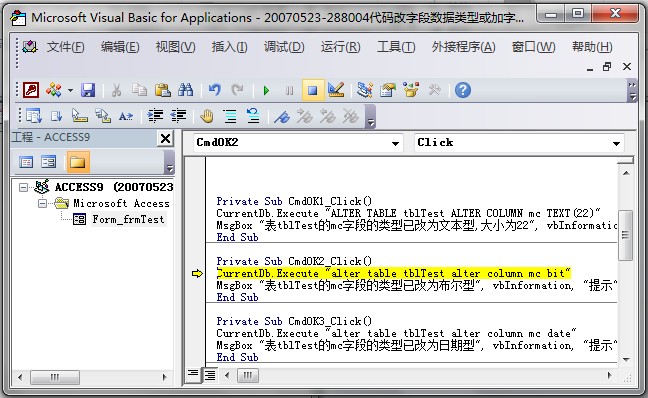Viewport: 648px width, 398px height.
Task: Save the database with the floppy icon
Action: [88, 90]
